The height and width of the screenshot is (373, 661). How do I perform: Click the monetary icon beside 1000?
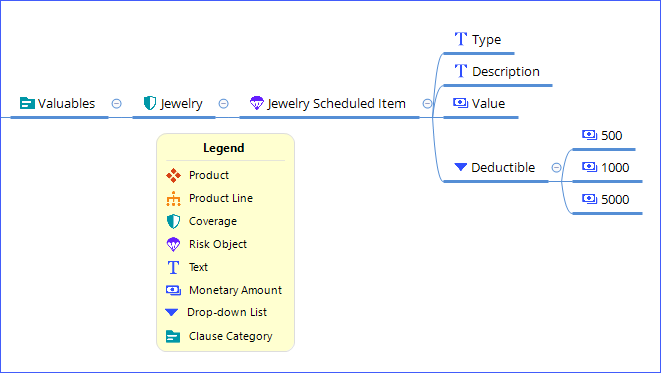point(589,167)
